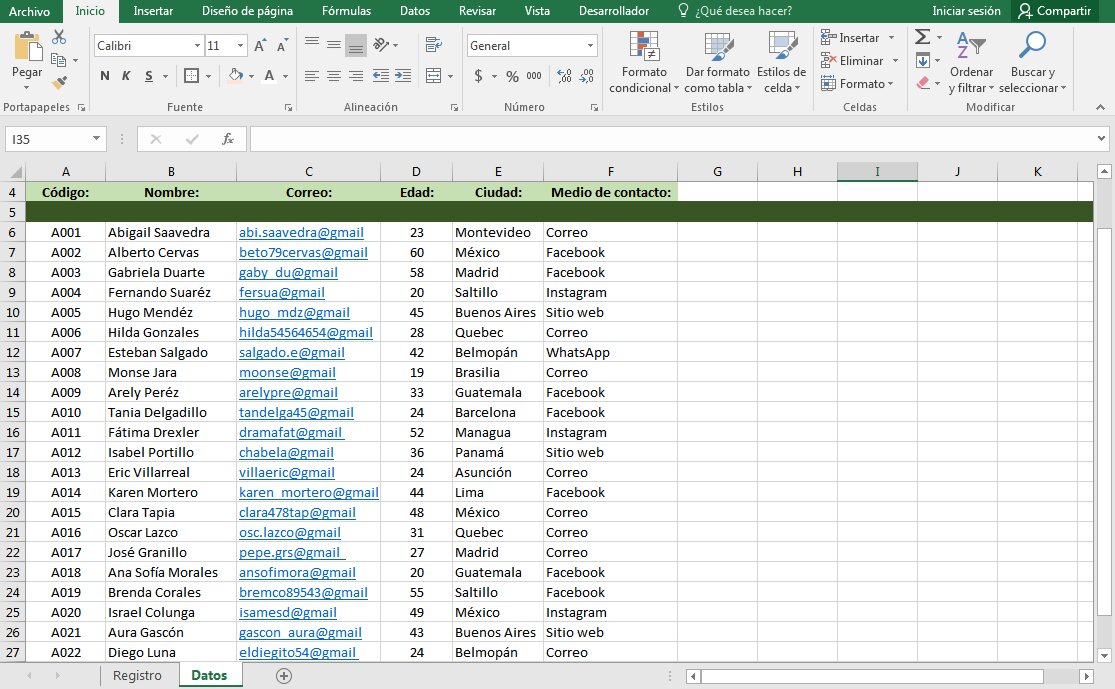Click the orientation angled text icon

coord(381,45)
